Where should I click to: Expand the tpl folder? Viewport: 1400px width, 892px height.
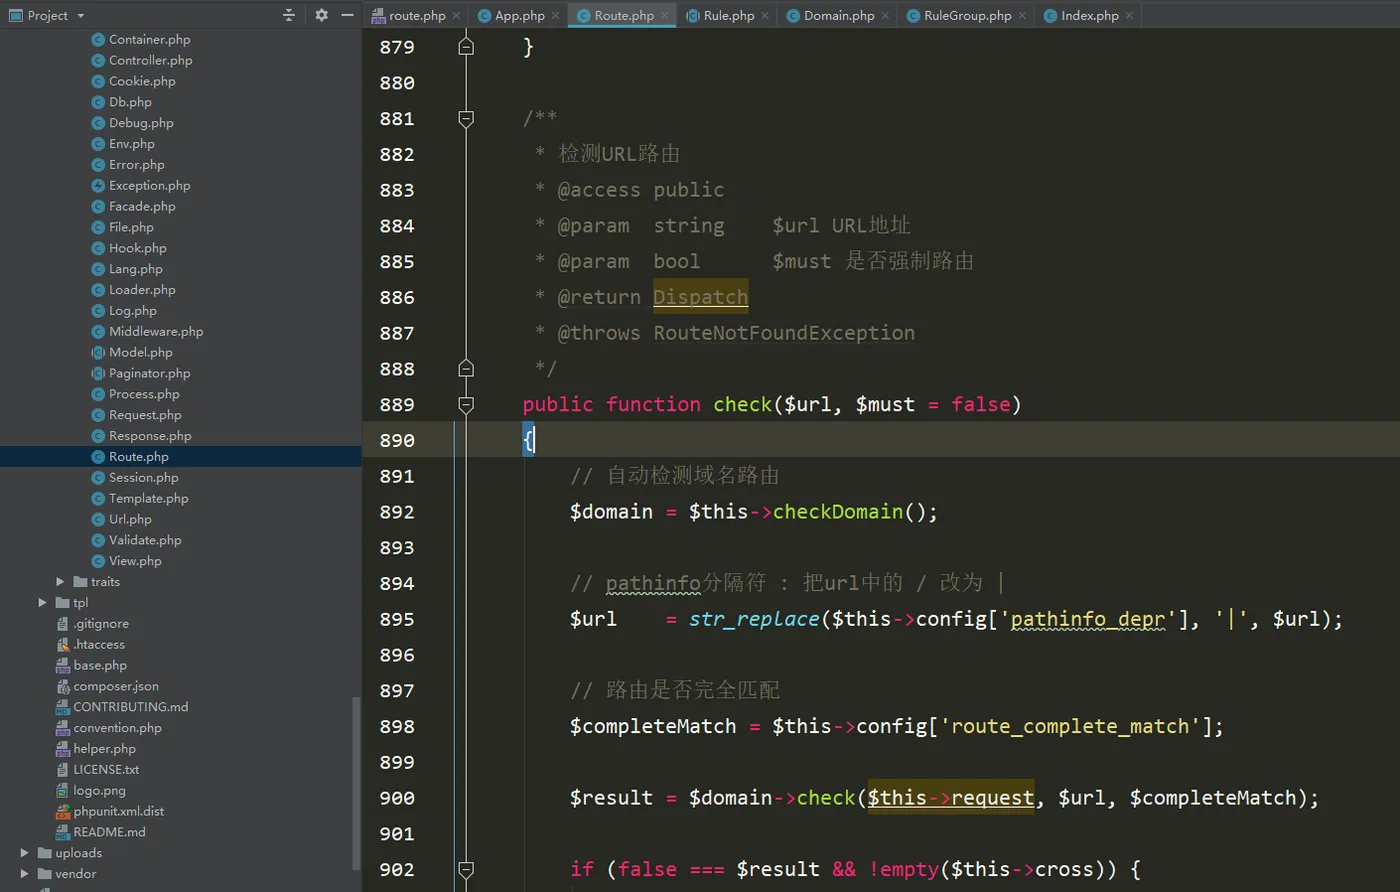42,603
